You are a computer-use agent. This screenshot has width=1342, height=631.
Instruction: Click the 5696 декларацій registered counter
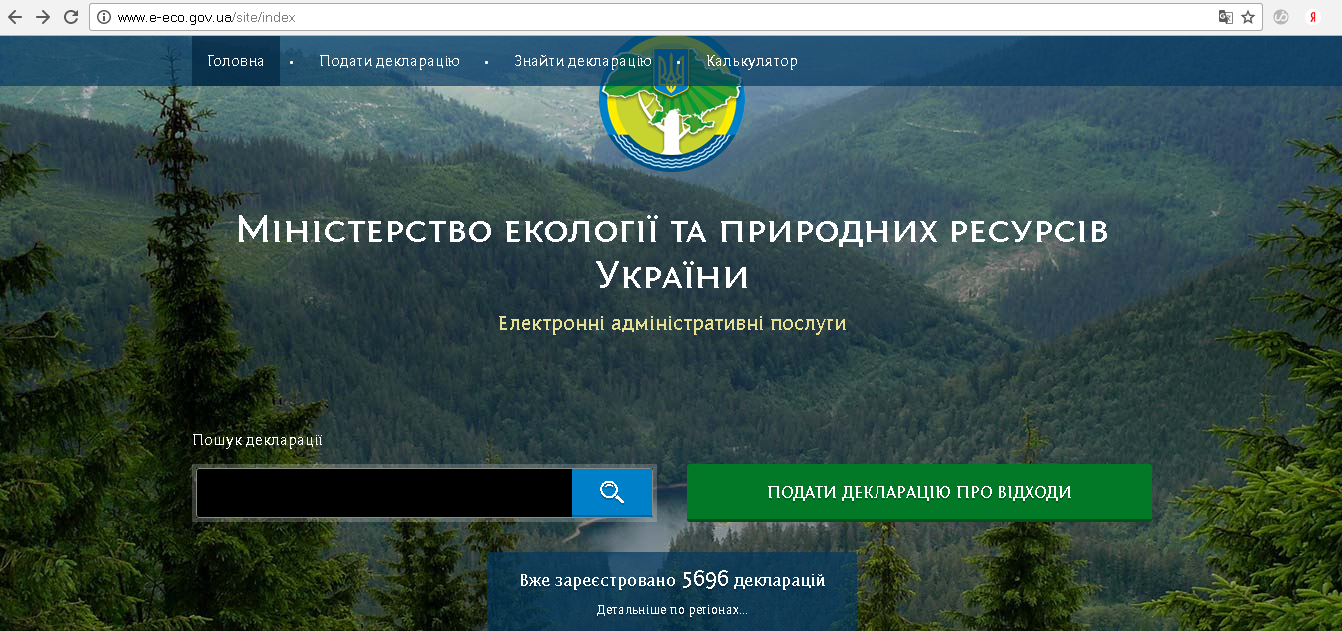tap(672, 580)
